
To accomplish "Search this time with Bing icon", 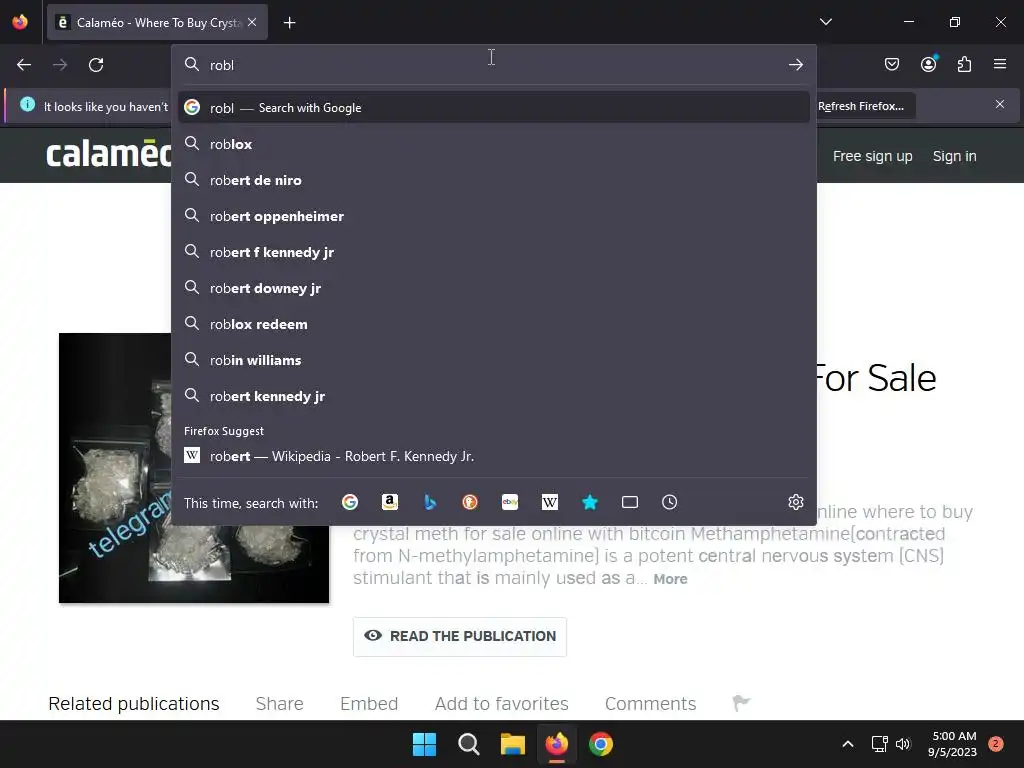I will point(430,502).
